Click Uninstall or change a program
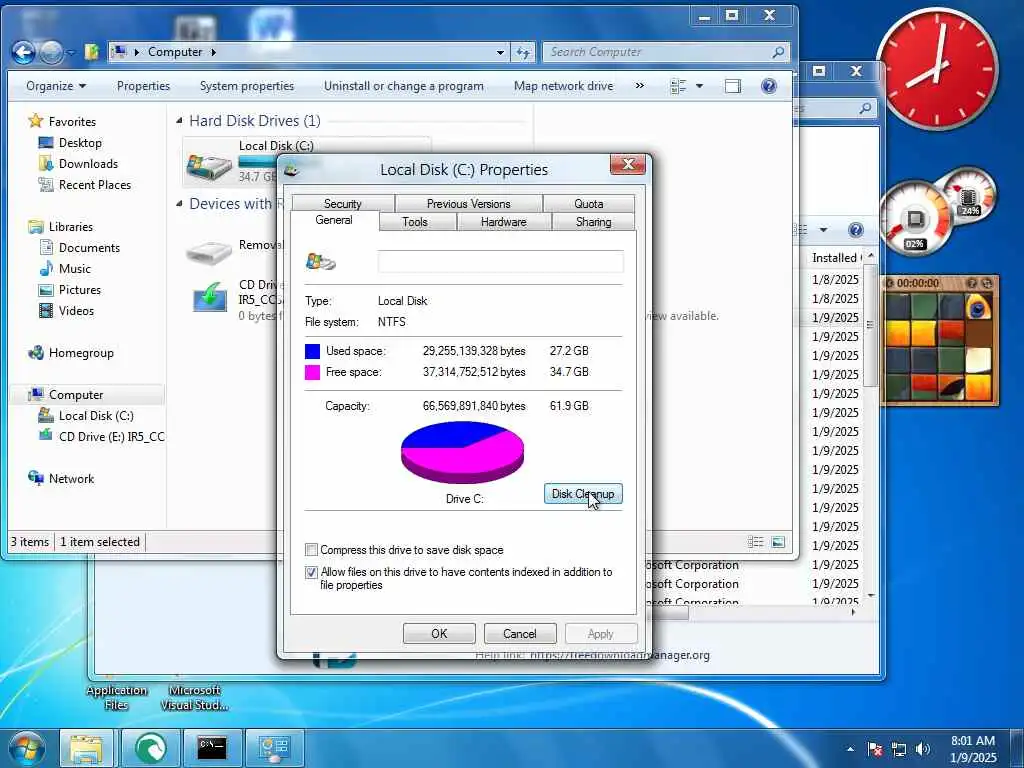 (404, 86)
